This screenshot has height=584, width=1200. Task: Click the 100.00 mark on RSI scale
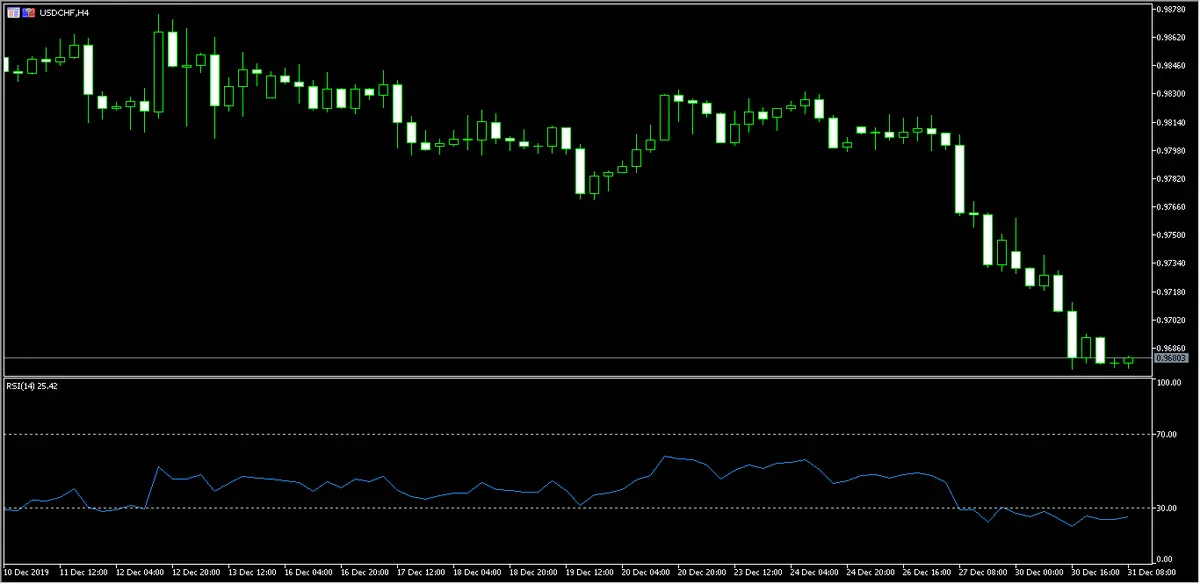[x=1168, y=383]
